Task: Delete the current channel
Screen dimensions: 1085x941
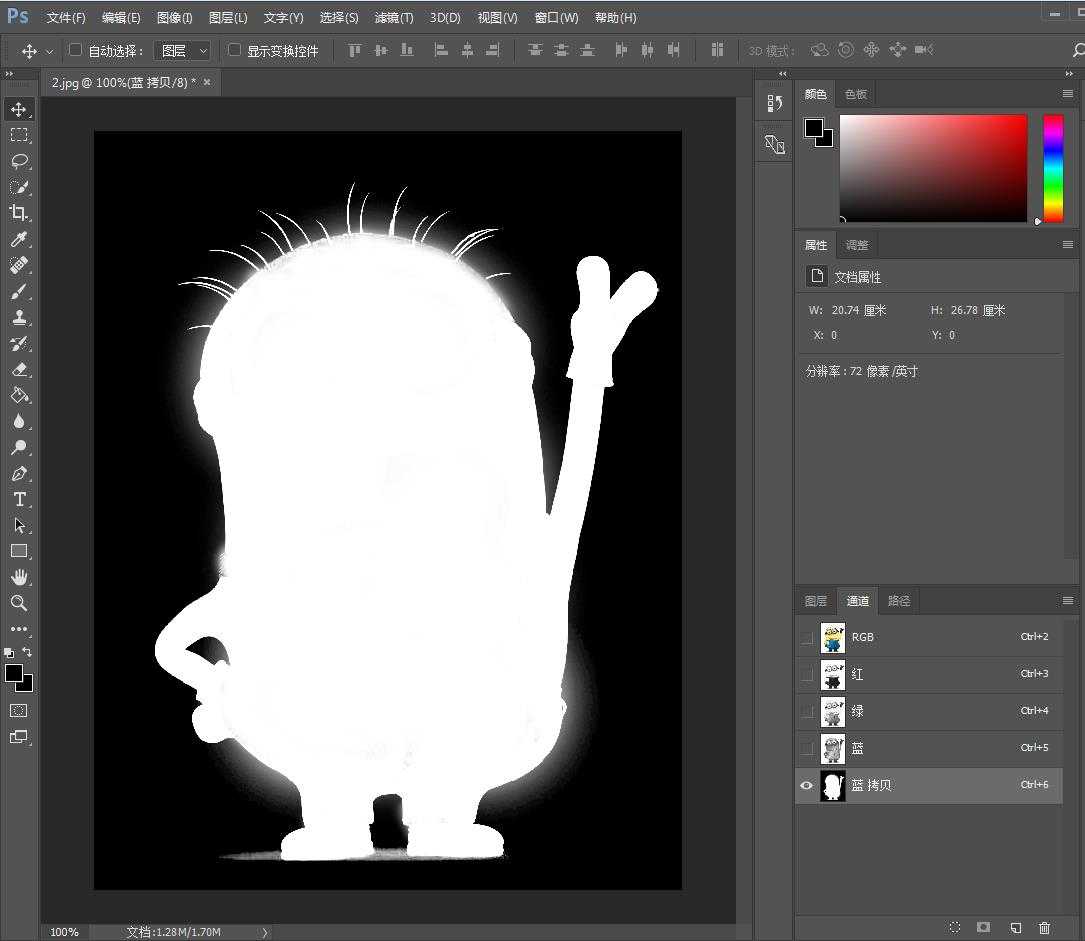Action: pyautogui.click(x=1045, y=927)
